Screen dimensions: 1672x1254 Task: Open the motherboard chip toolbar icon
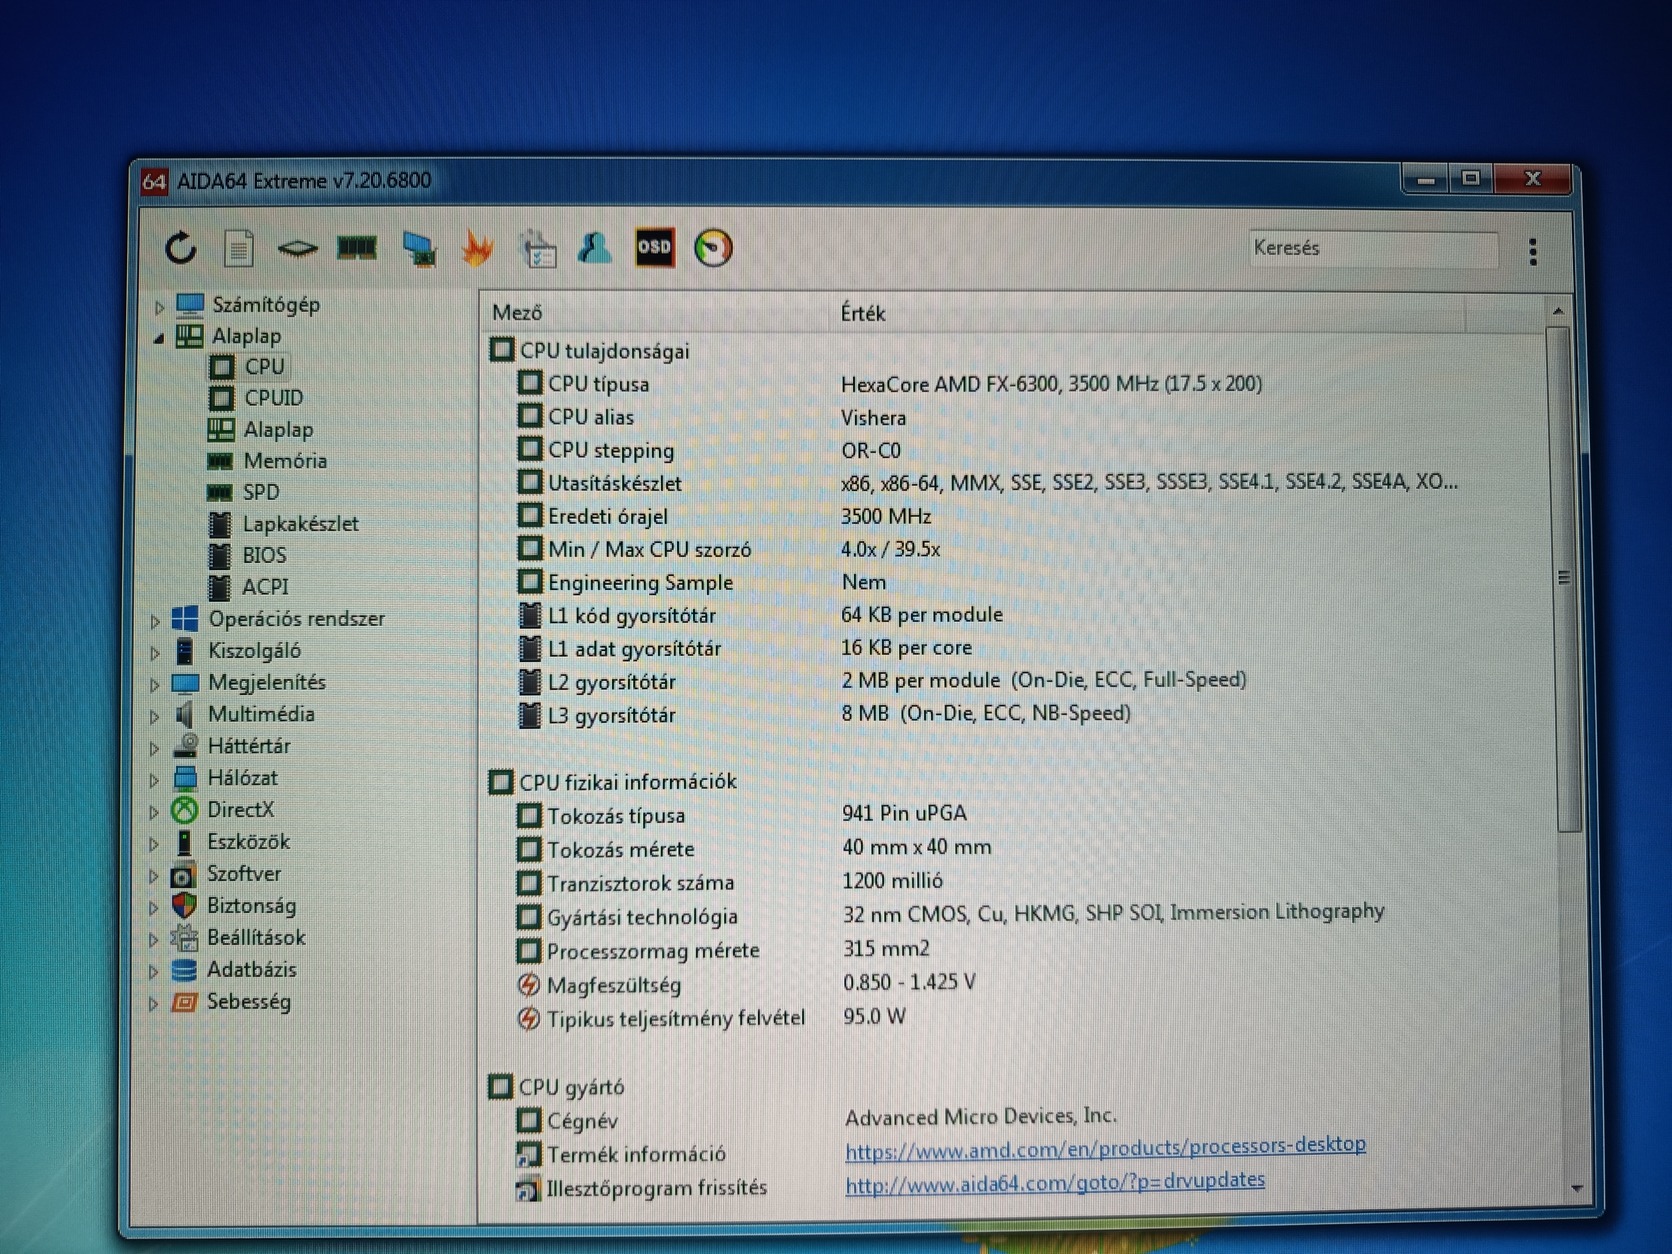(297, 248)
